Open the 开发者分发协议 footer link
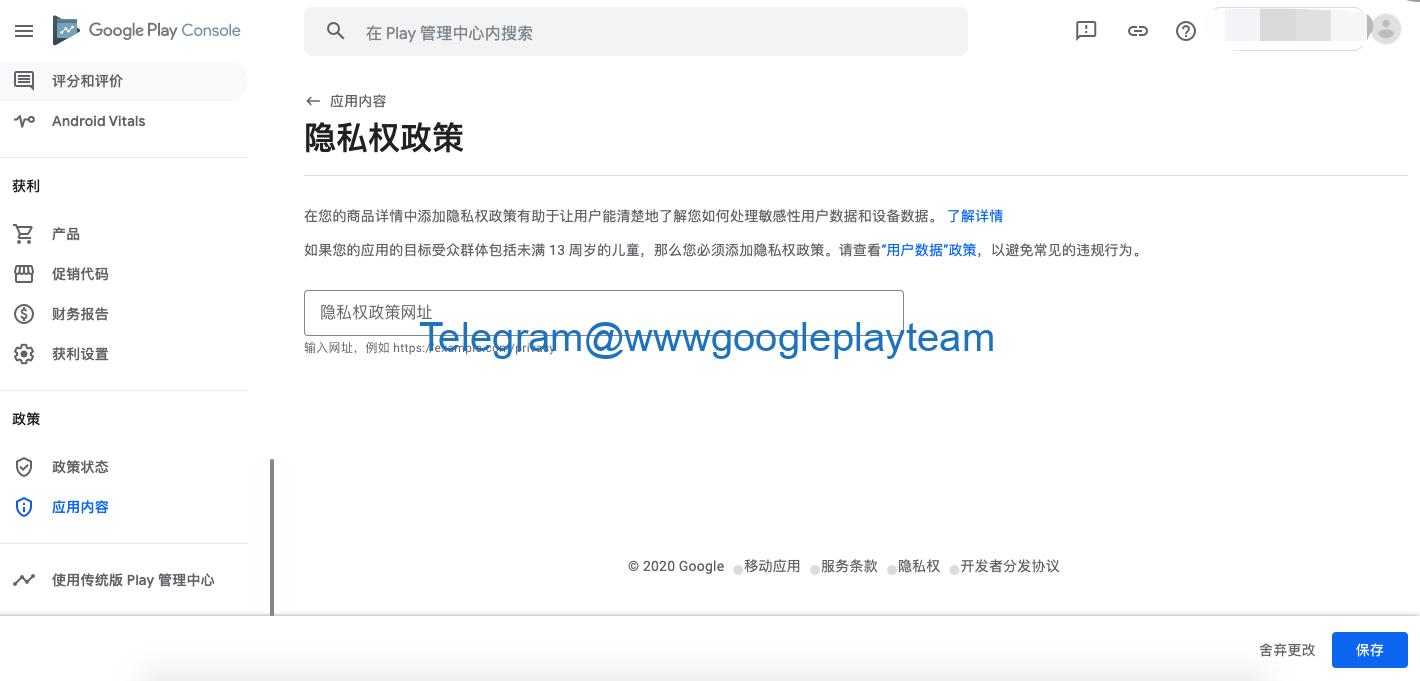This screenshot has height=681, width=1420. point(1010,566)
